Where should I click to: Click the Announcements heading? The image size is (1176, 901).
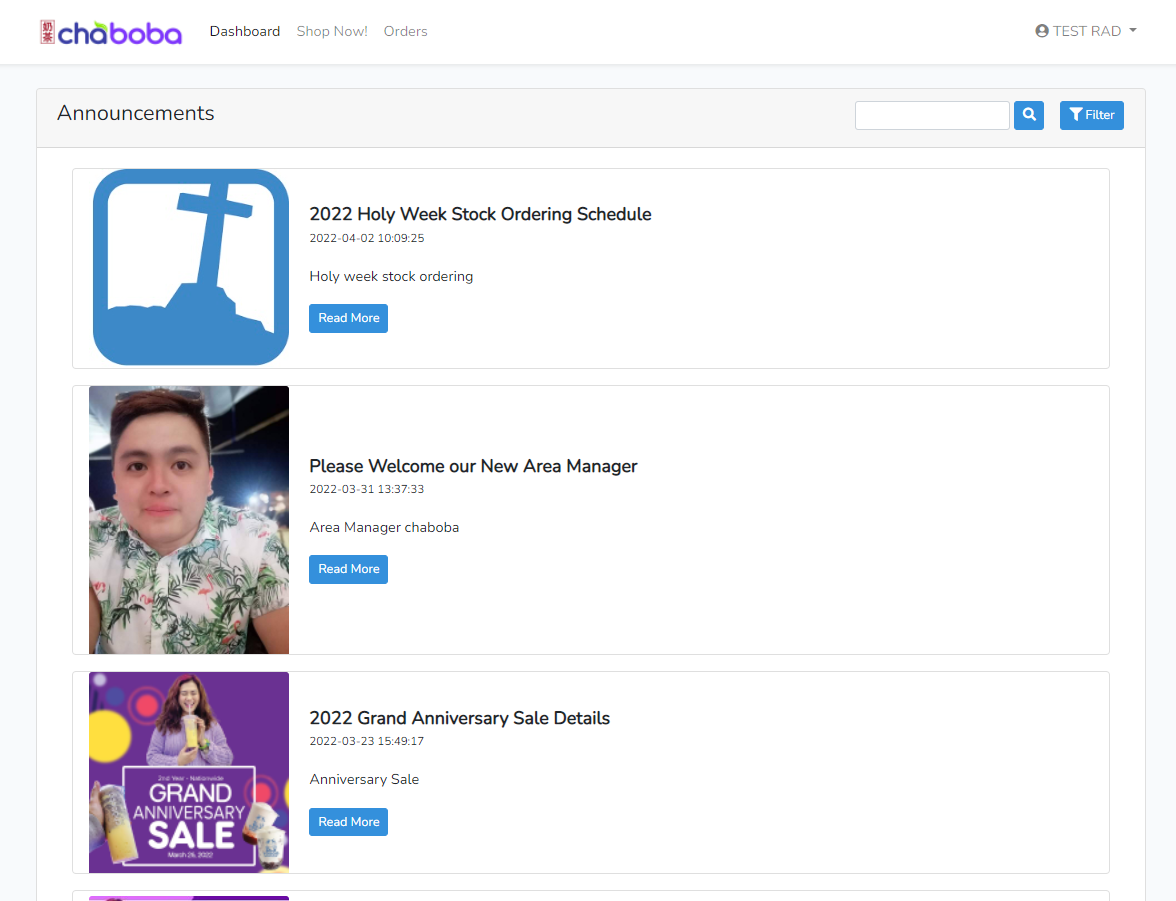(x=136, y=113)
